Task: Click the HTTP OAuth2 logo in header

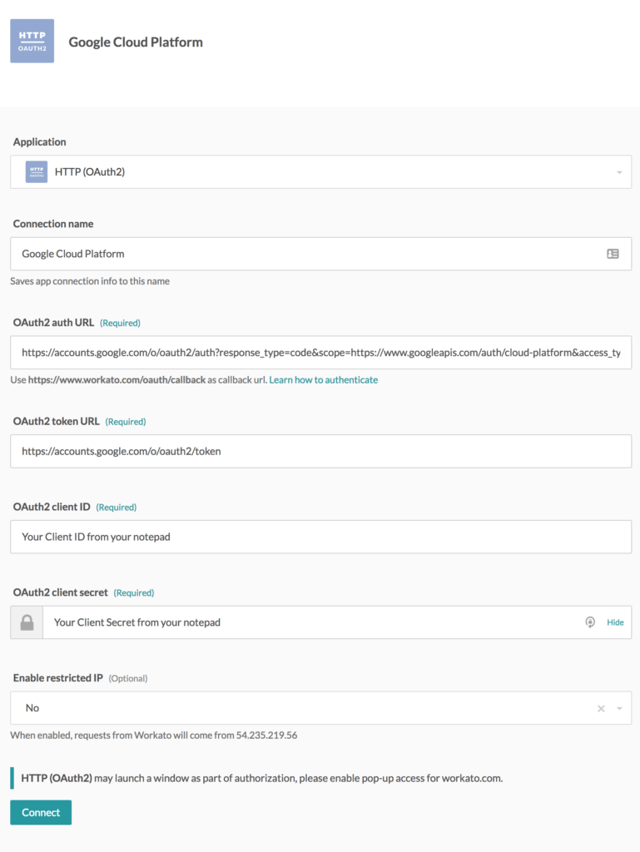Action: pyautogui.click(x=32, y=41)
